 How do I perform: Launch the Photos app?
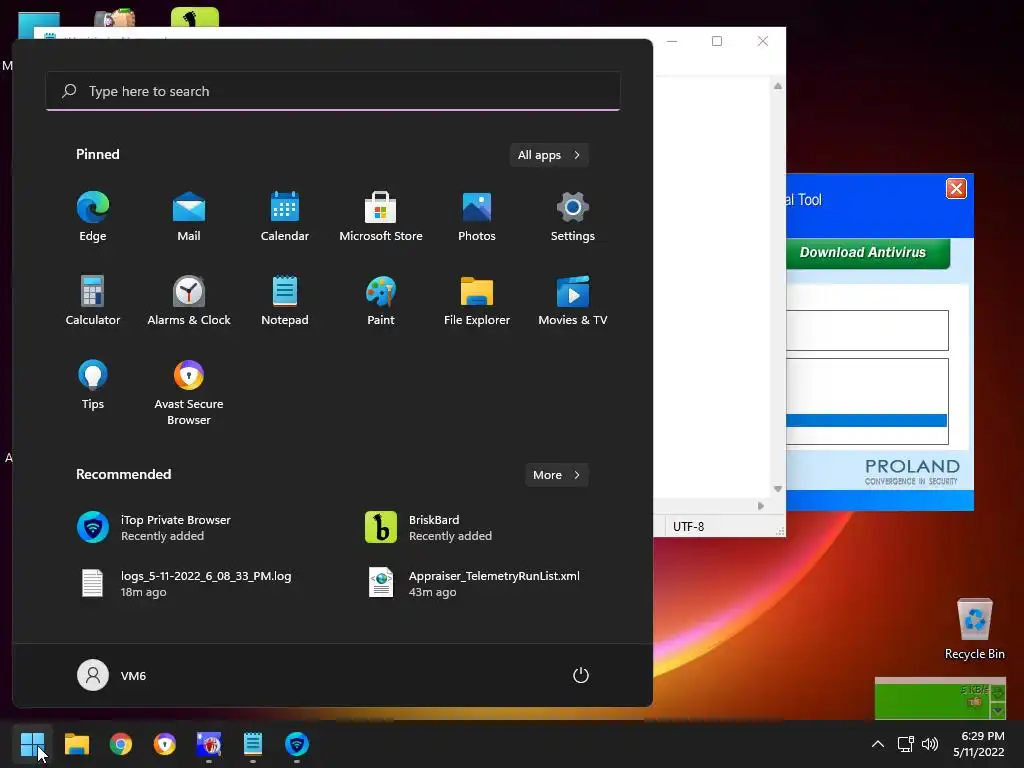point(477,217)
